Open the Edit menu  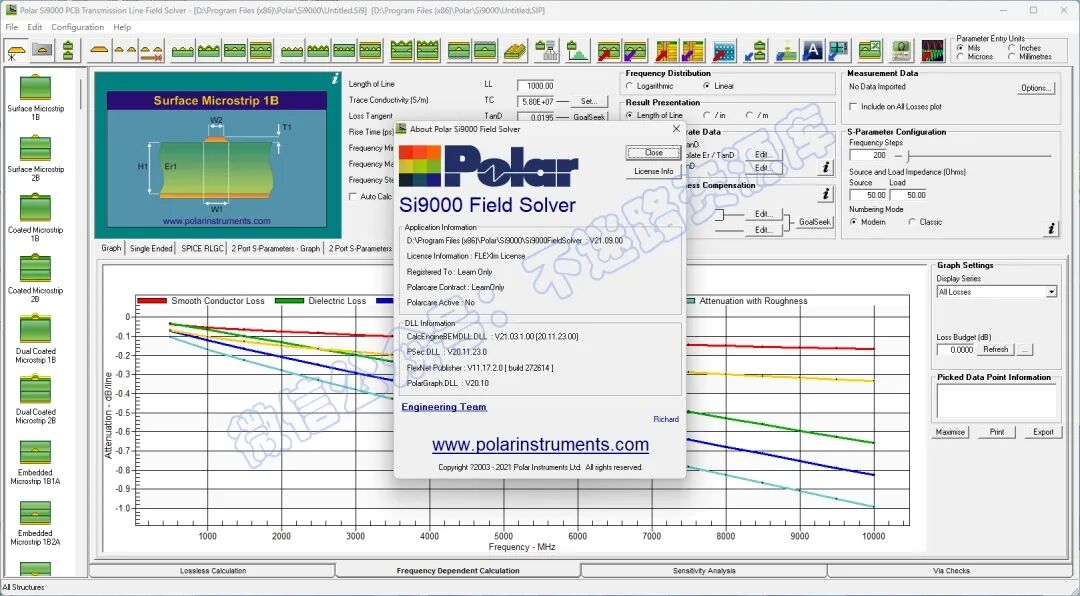[34, 27]
